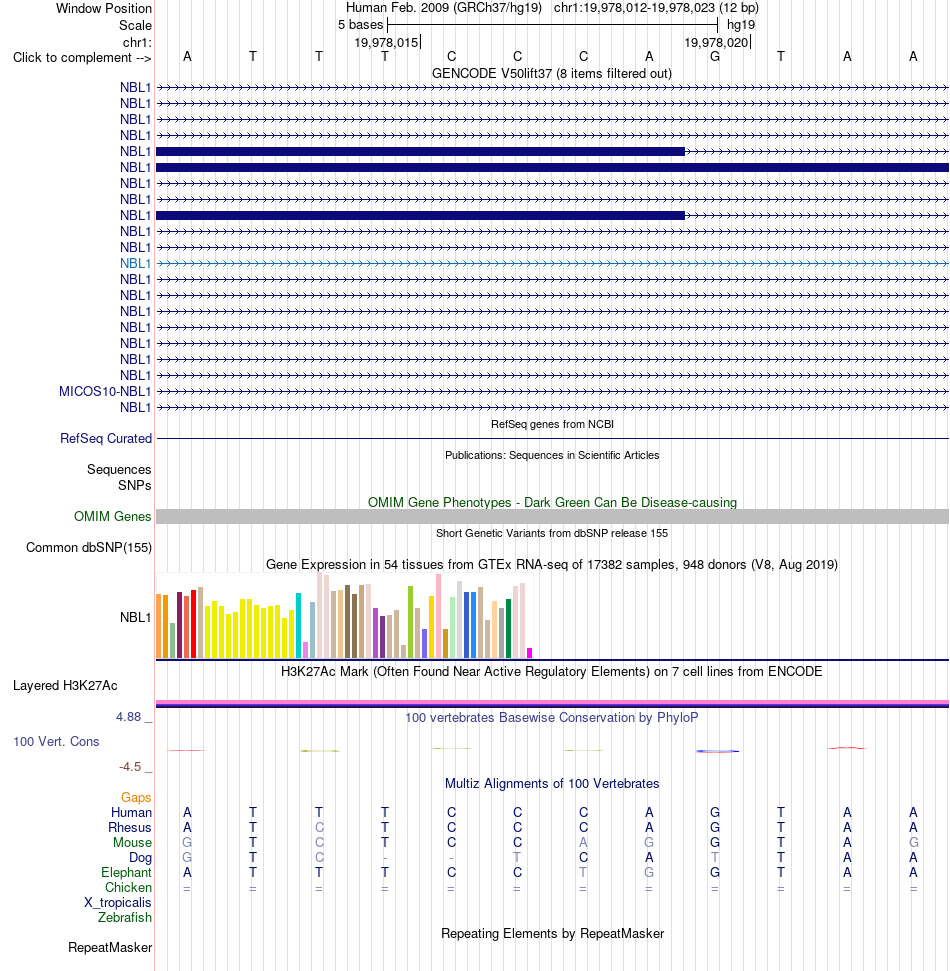Screen dimensions: 950x971
Task: Select the Dog species row label
Action: click(x=140, y=858)
